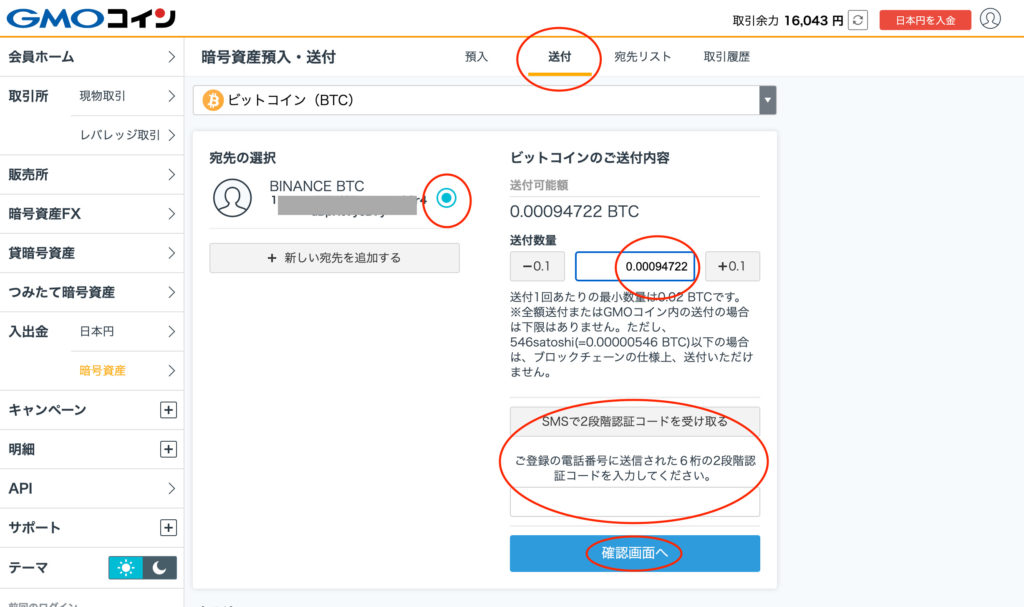Focus the 2段階認証コード input field
The image size is (1024, 607).
tap(635, 502)
